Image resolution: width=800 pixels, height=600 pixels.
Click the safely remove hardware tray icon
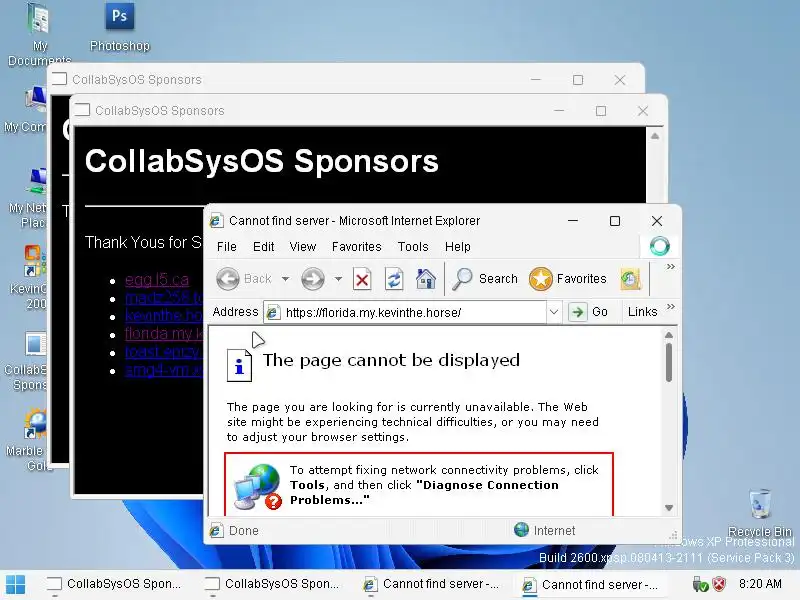pos(699,584)
